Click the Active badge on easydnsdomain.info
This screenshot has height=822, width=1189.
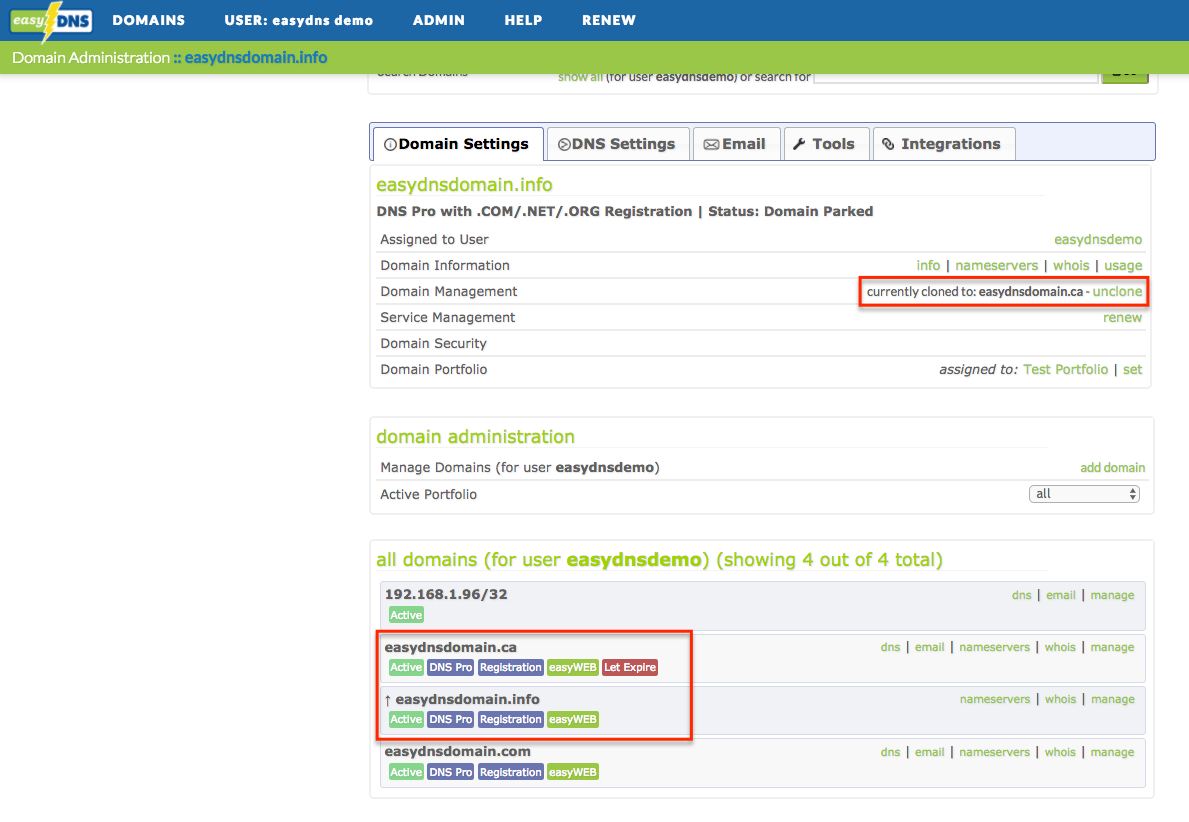tap(406, 720)
